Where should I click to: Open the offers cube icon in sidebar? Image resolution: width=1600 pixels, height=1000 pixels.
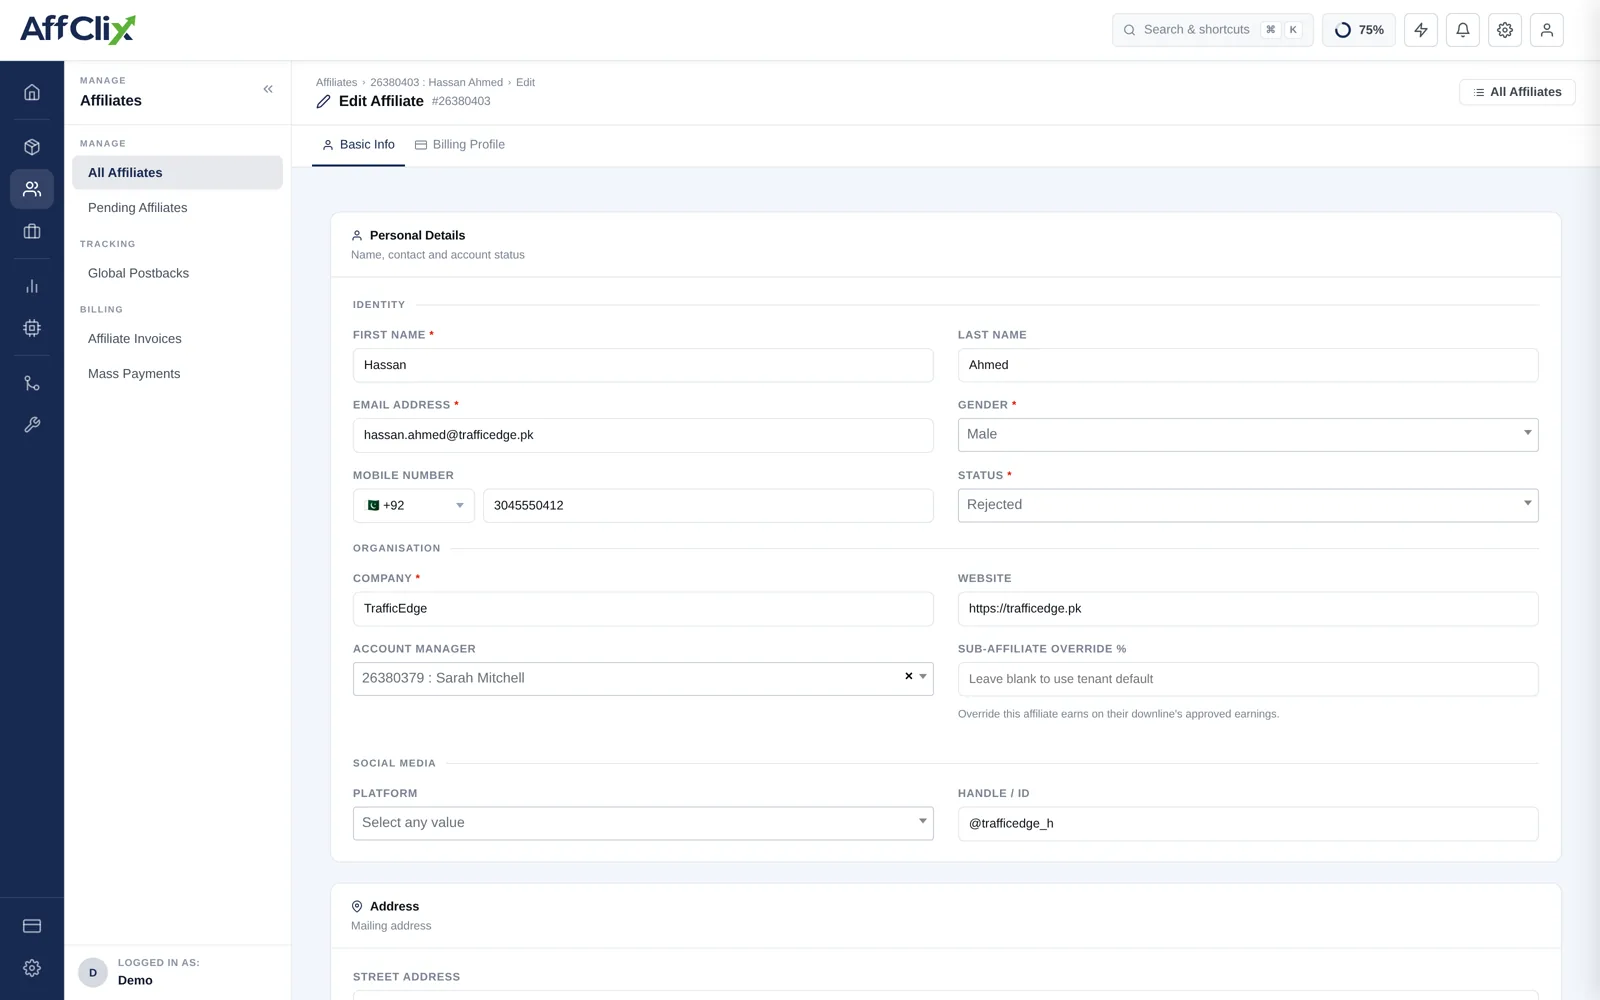pos(32,147)
